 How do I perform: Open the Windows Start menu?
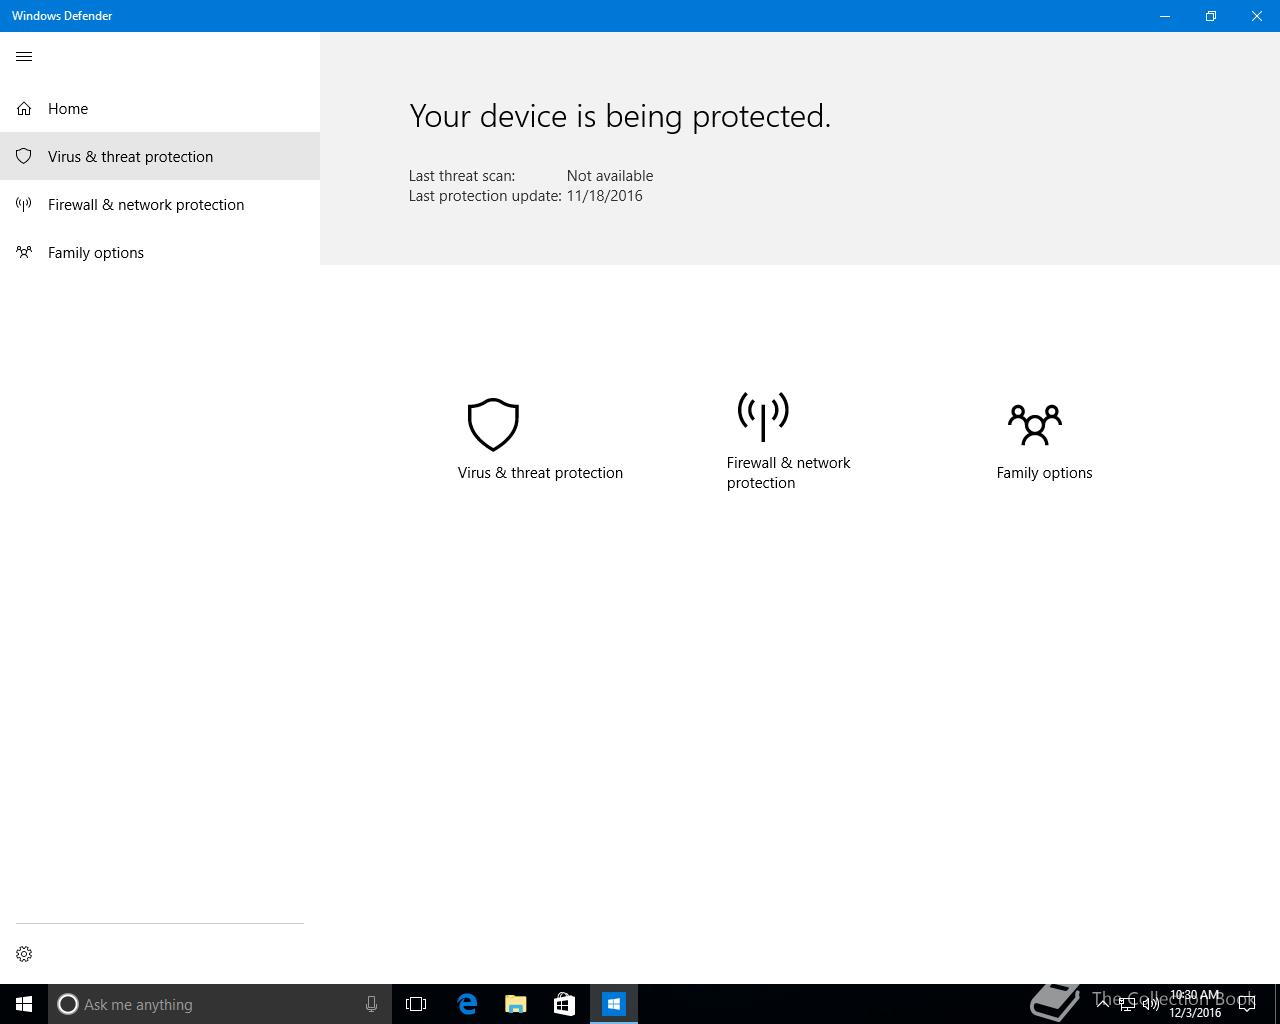coord(24,1004)
